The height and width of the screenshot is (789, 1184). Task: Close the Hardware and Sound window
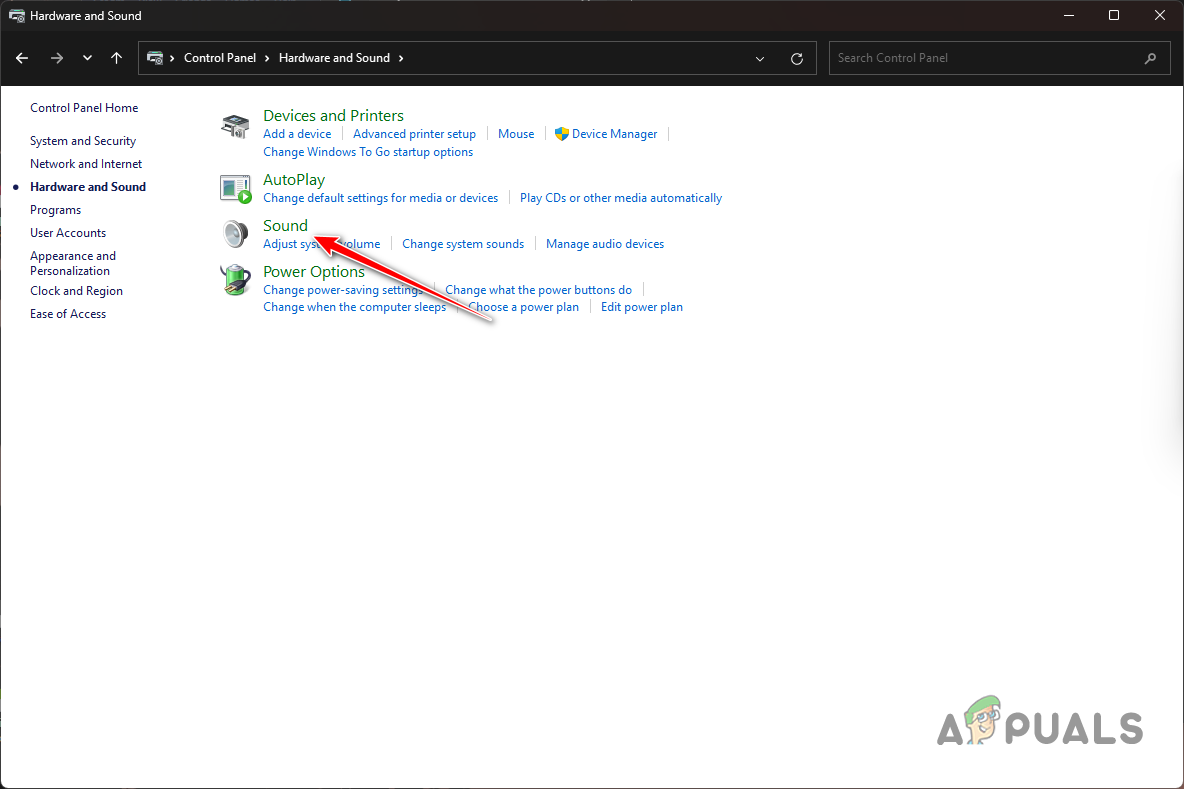(x=1160, y=16)
